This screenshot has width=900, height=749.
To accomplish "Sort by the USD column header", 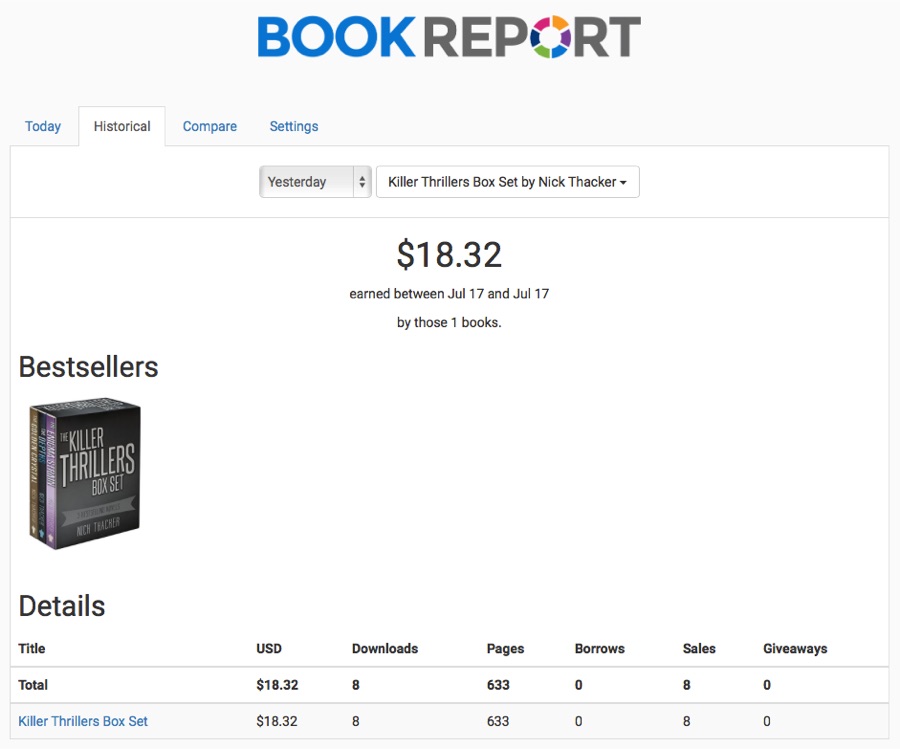I will 269,648.
